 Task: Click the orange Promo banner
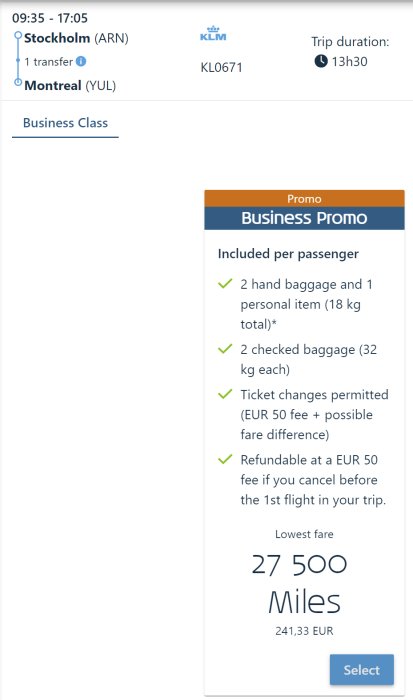(305, 199)
